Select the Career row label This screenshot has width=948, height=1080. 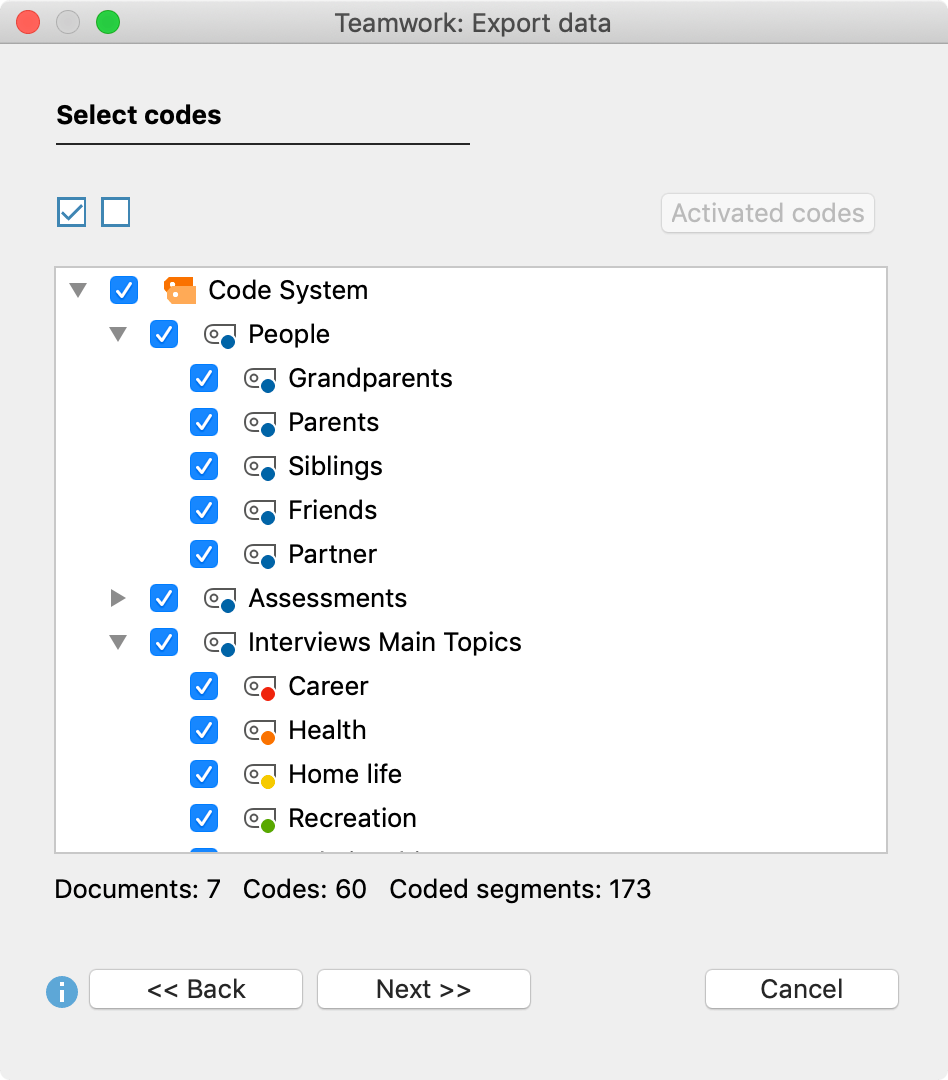click(x=328, y=687)
